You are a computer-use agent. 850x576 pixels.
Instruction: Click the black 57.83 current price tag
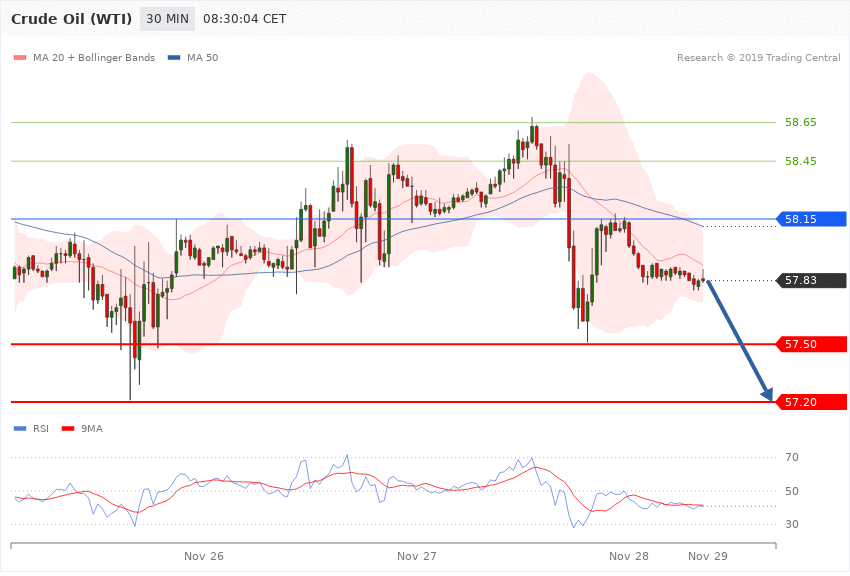click(x=812, y=280)
